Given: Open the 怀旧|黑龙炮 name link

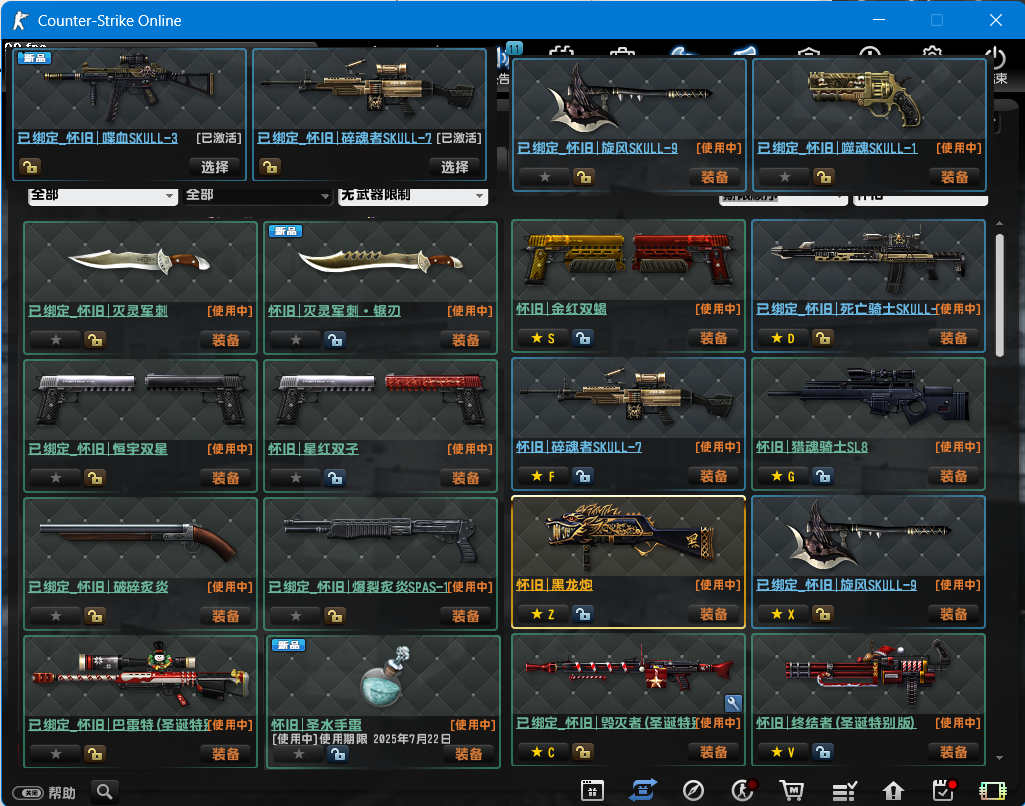Looking at the screenshot, I should click(x=554, y=584).
